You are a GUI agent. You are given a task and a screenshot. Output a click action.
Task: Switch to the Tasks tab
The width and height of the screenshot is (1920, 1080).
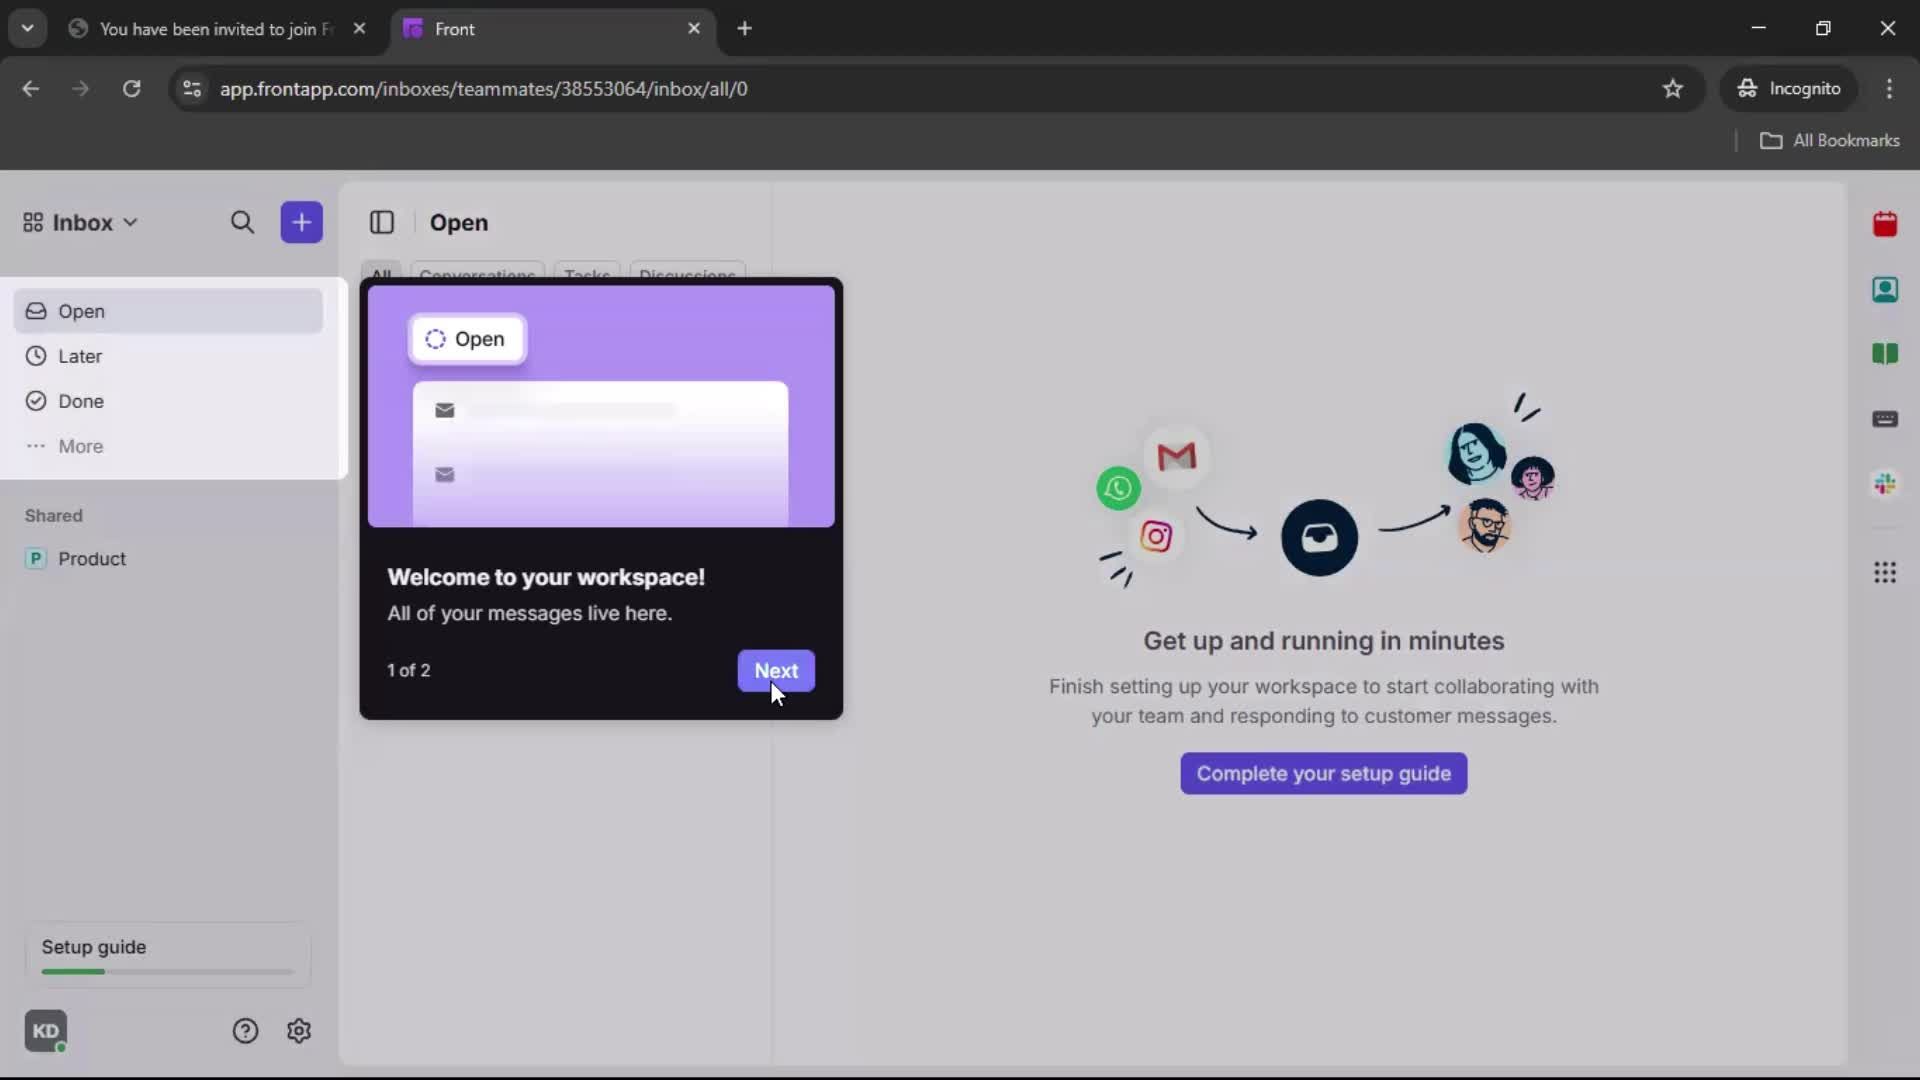(586, 276)
